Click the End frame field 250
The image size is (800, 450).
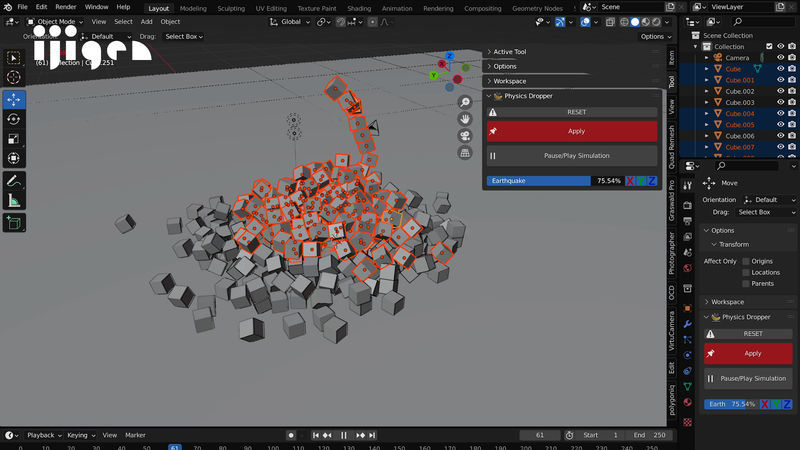pyautogui.click(x=649, y=435)
